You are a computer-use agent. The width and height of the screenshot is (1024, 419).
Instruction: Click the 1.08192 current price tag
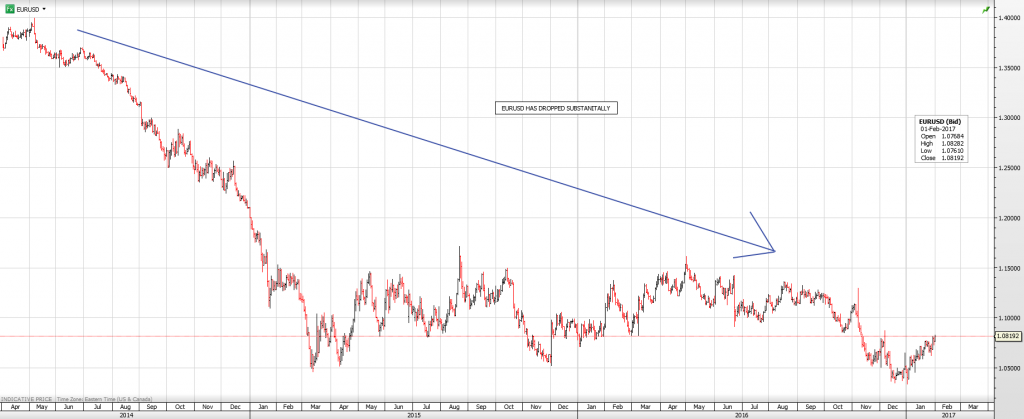pos(1007,337)
